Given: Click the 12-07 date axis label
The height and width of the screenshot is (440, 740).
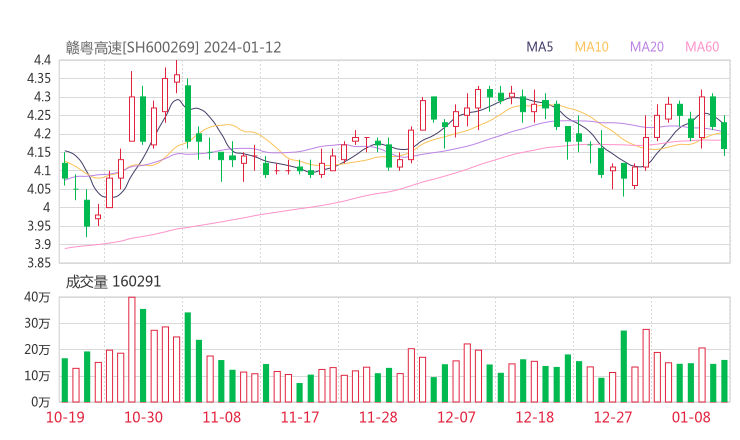Looking at the screenshot, I should 456,417.
